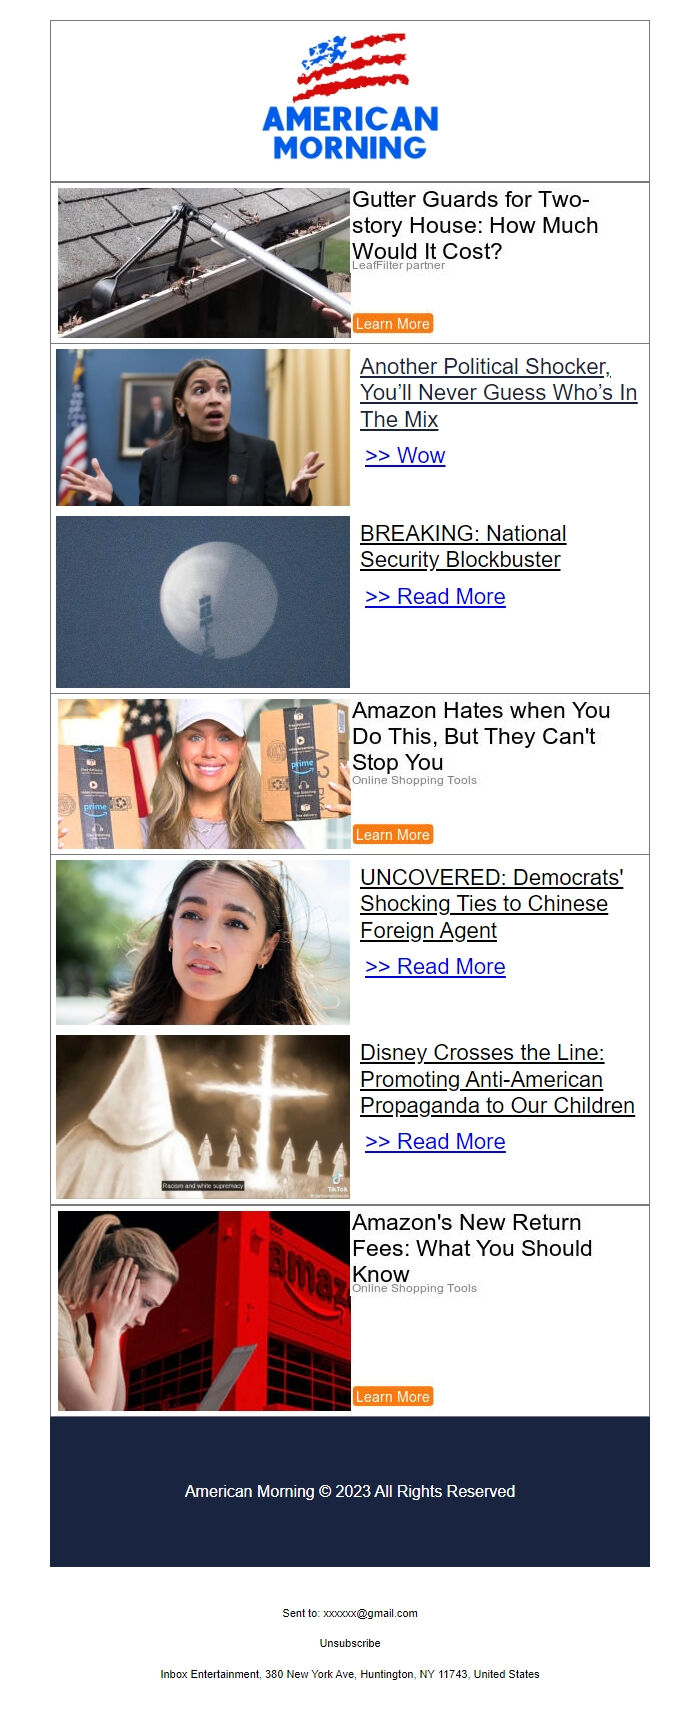Open the white balloon image
Viewport: 700px width, 1720px height.
pyautogui.click(x=203, y=602)
